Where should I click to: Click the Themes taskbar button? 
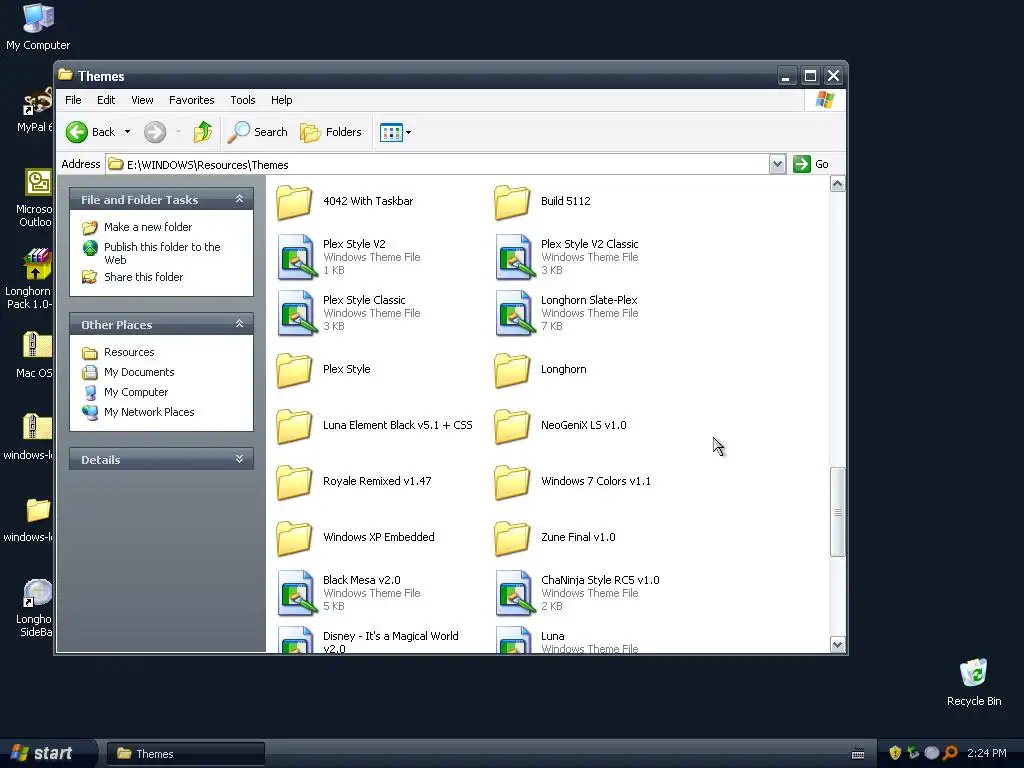coord(185,754)
